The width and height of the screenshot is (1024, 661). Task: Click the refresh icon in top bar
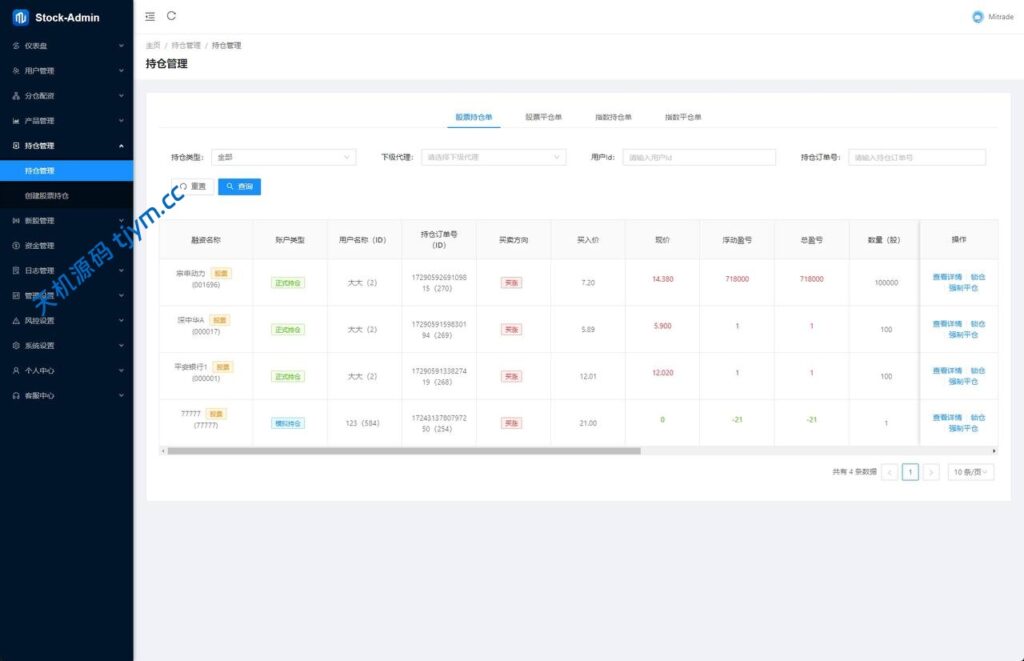pyautogui.click(x=171, y=16)
